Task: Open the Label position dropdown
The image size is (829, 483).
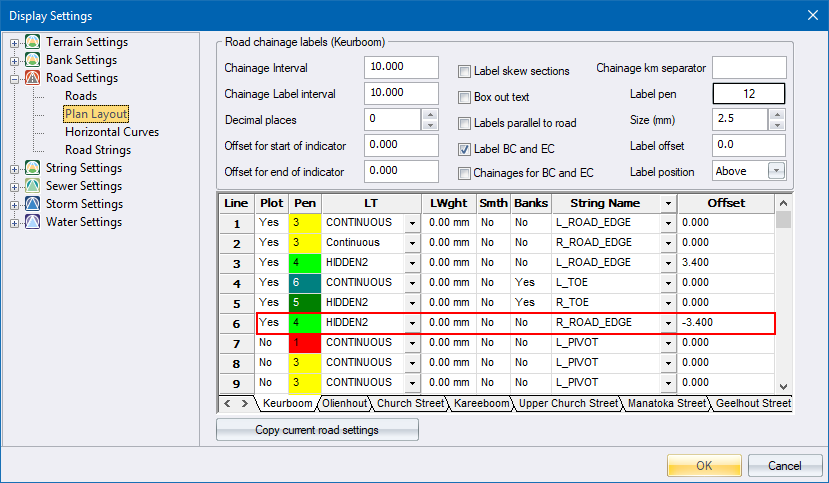Action: point(776,171)
